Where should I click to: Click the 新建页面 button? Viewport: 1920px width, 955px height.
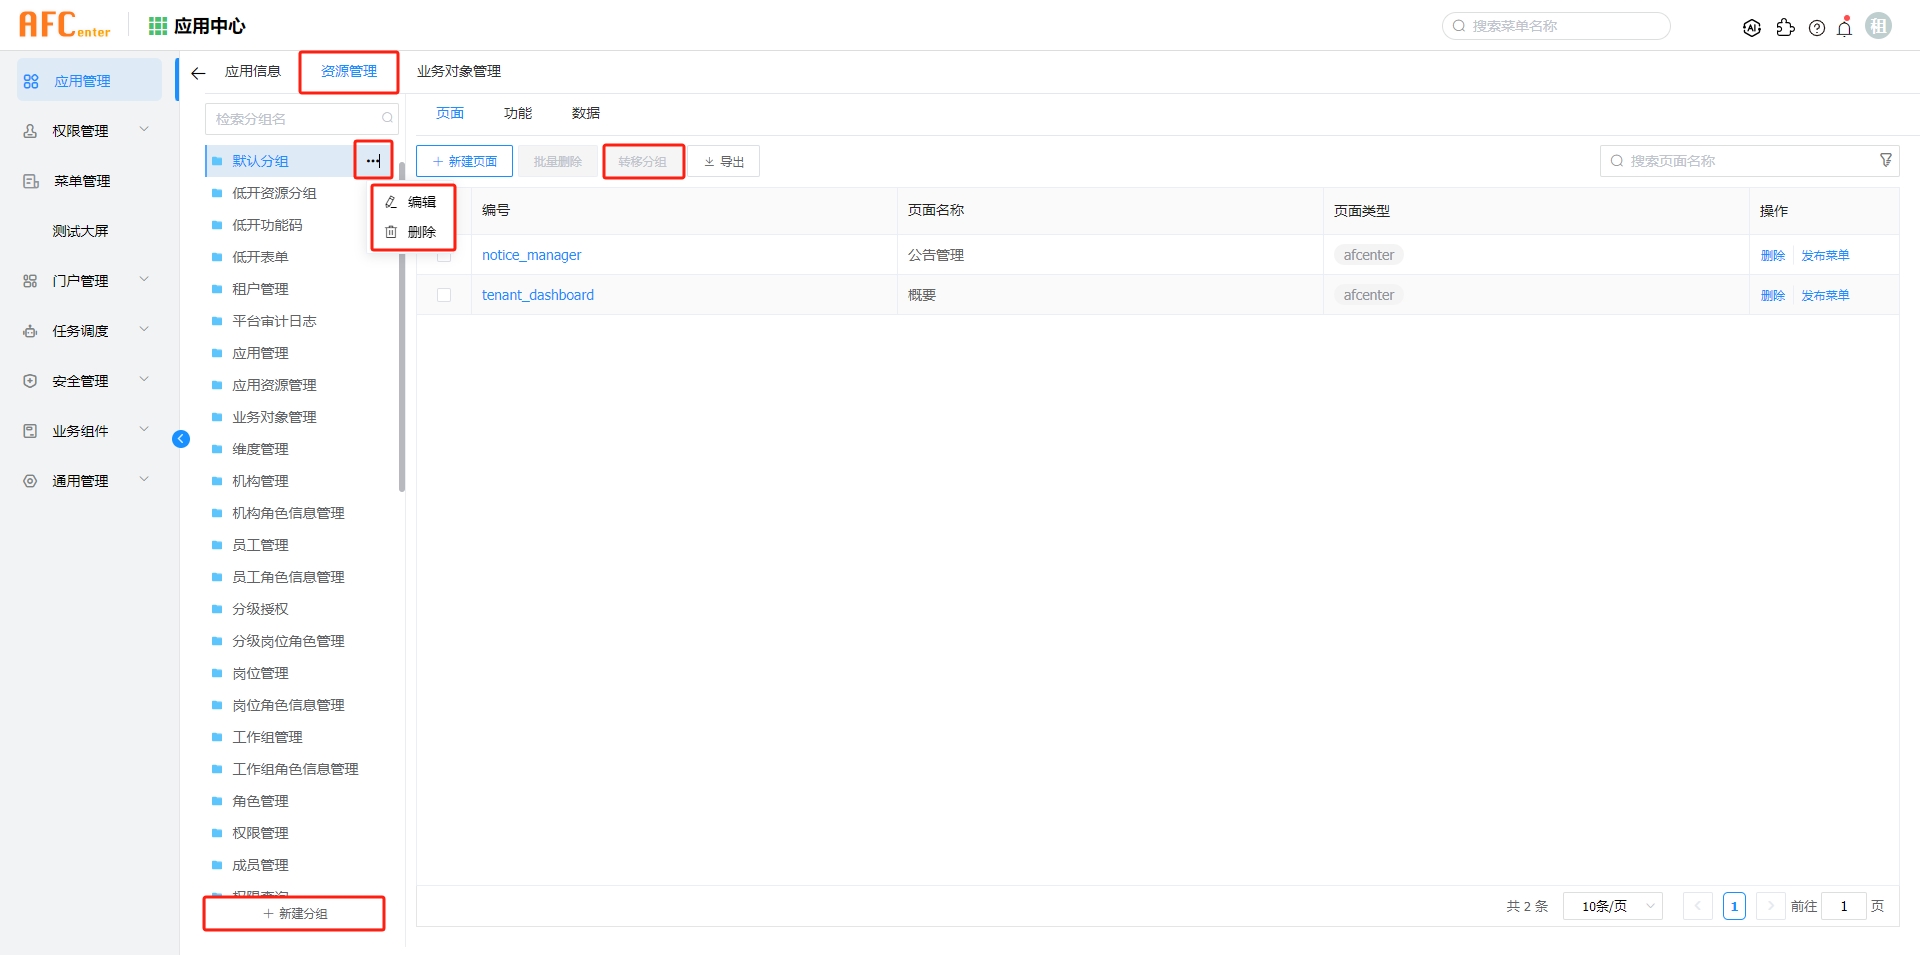(x=464, y=161)
